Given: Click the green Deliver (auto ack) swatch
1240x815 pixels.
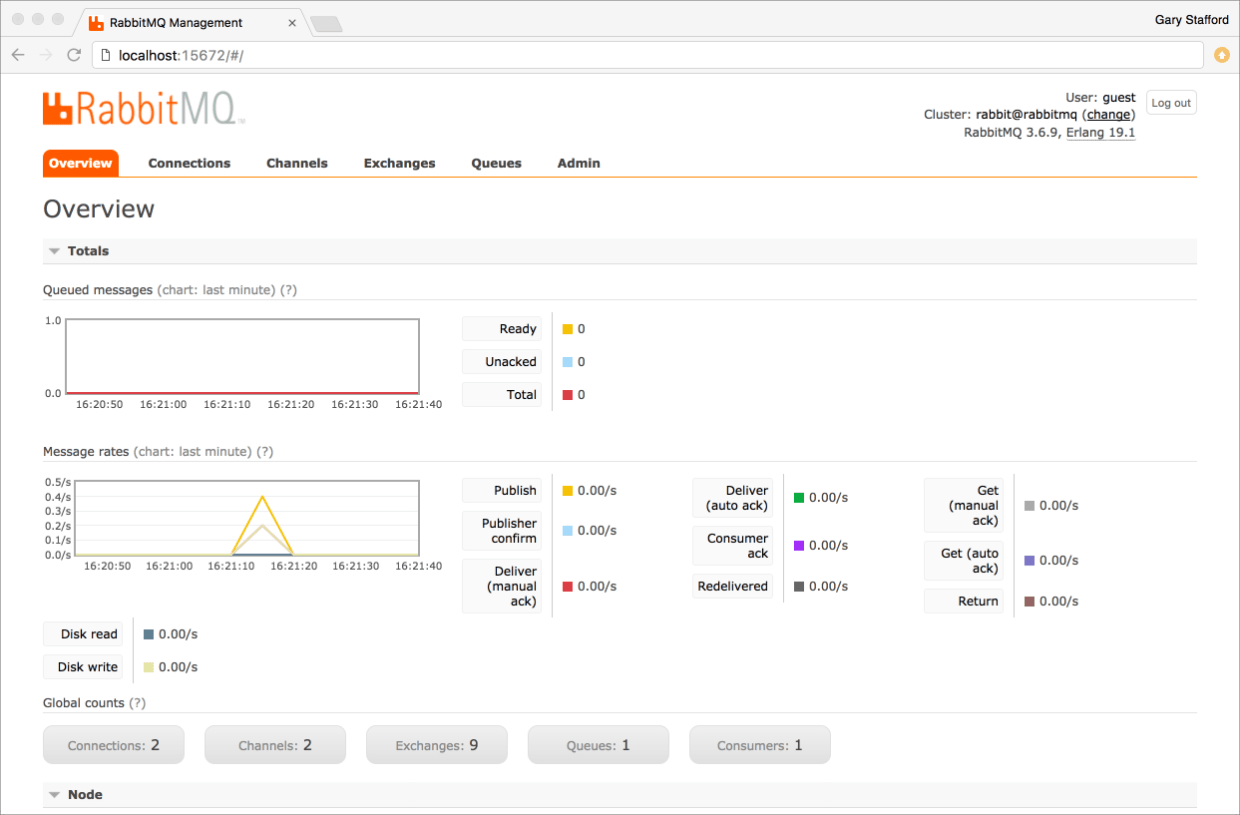Looking at the screenshot, I should 799,498.
